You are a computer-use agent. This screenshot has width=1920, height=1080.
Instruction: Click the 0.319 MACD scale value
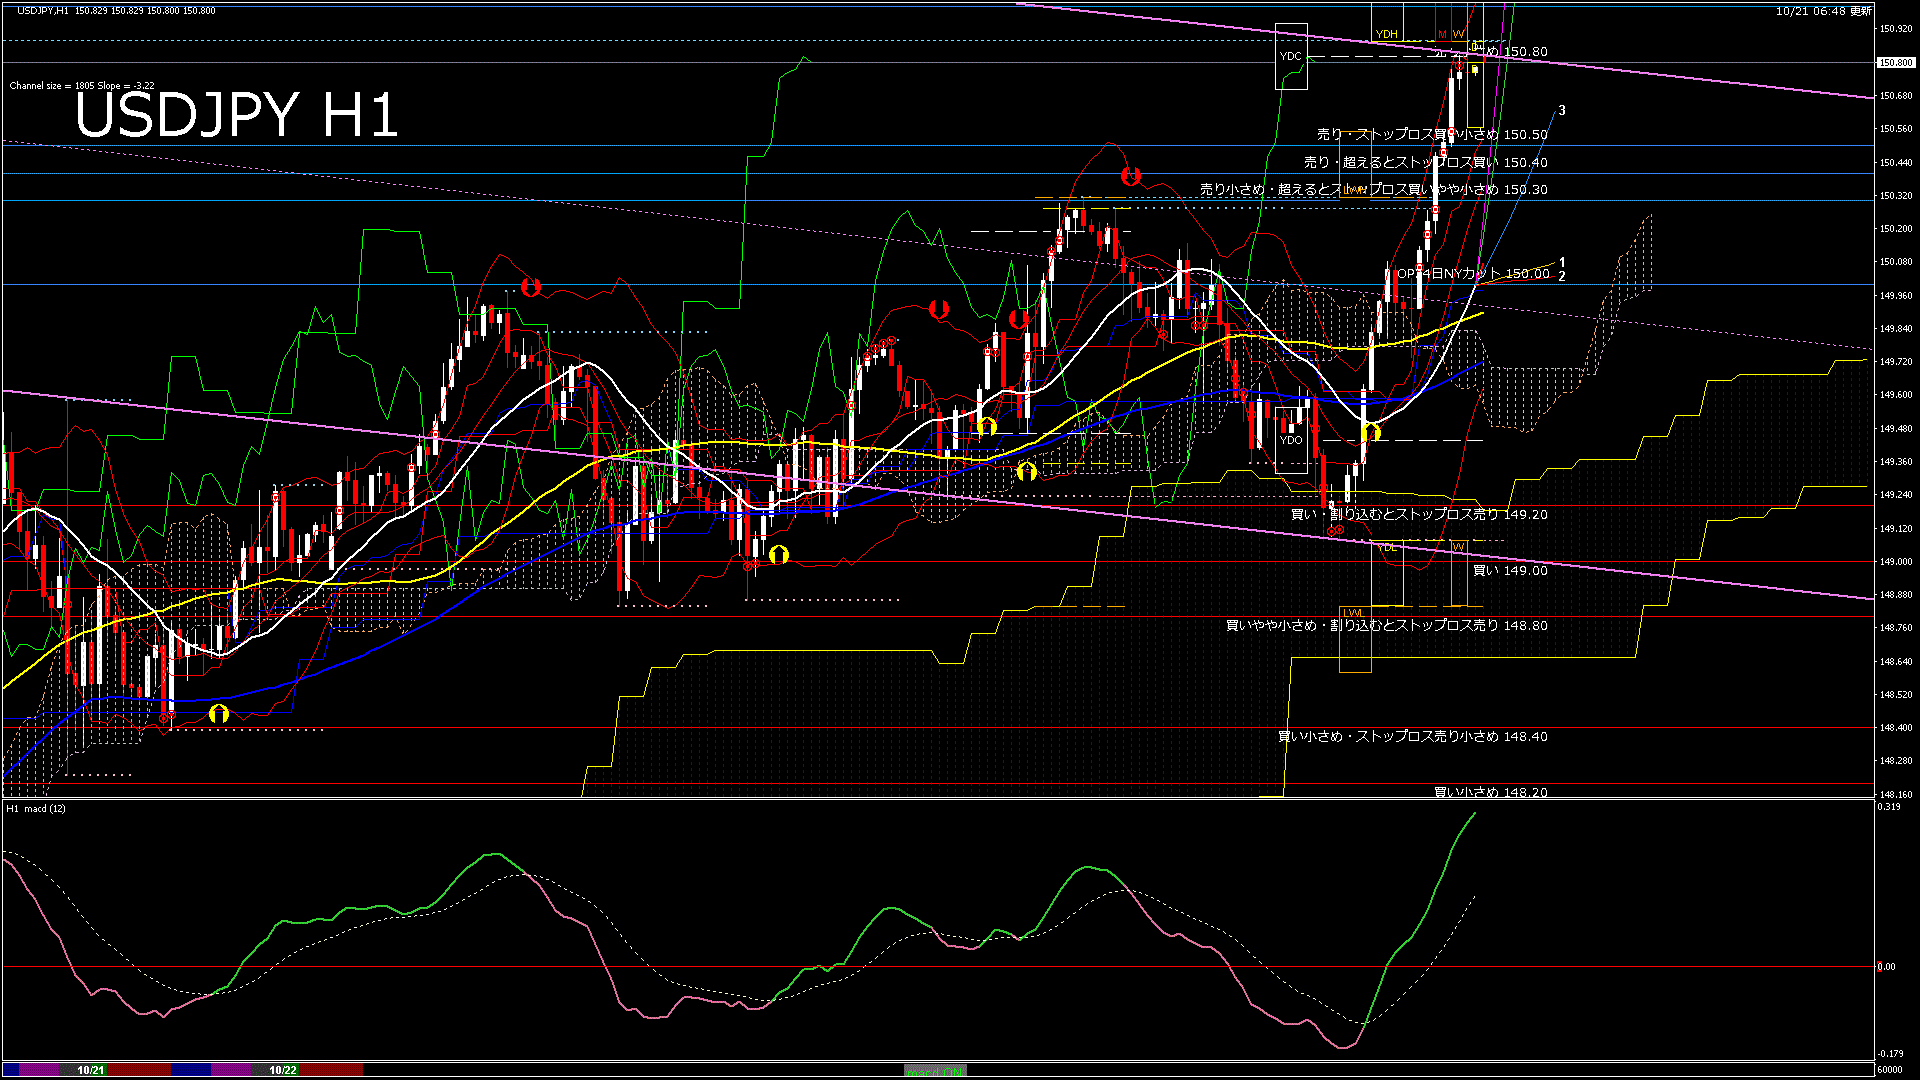pyautogui.click(x=1890, y=807)
